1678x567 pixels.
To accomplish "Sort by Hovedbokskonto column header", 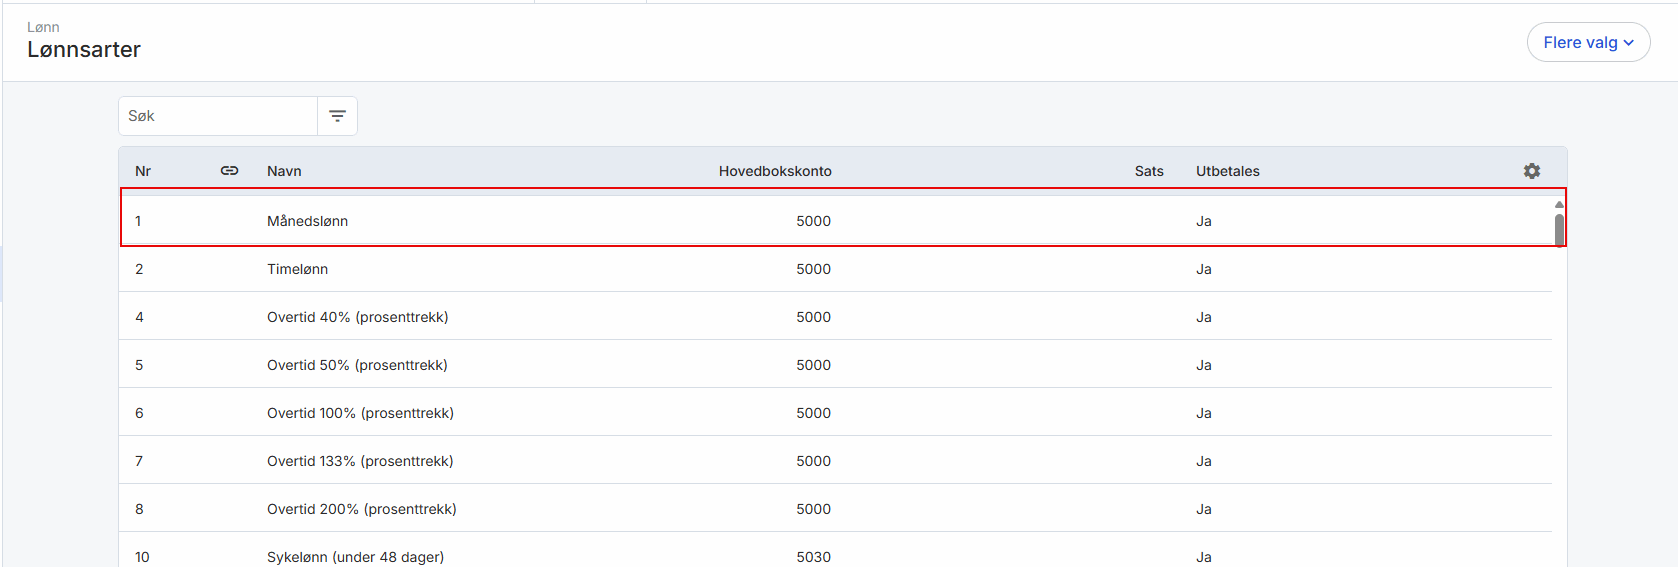I will [x=774, y=171].
